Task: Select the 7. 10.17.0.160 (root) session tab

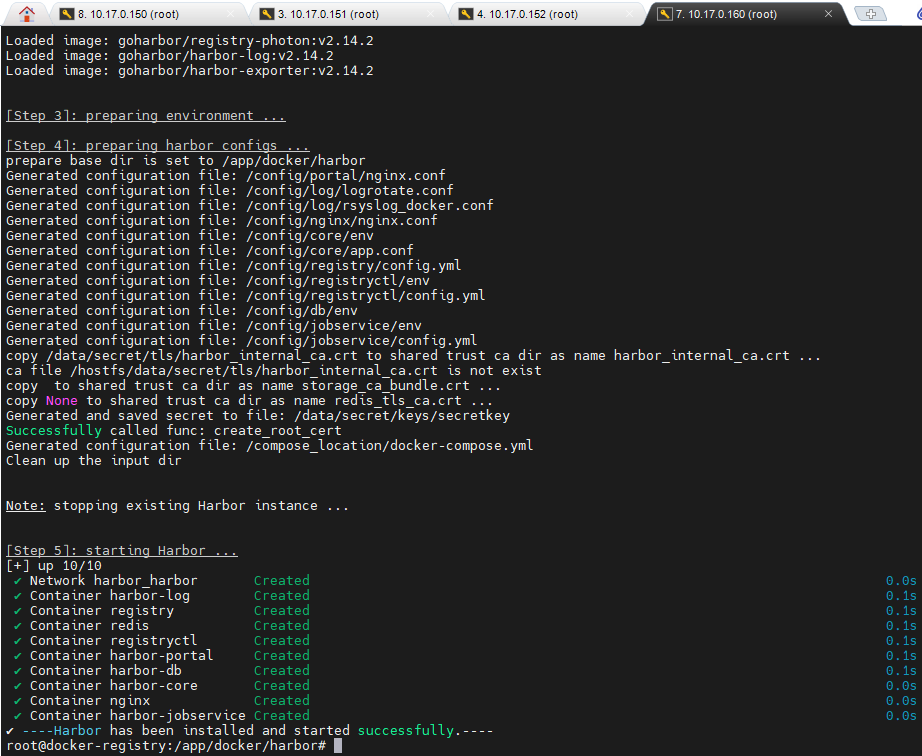Action: (x=746, y=14)
